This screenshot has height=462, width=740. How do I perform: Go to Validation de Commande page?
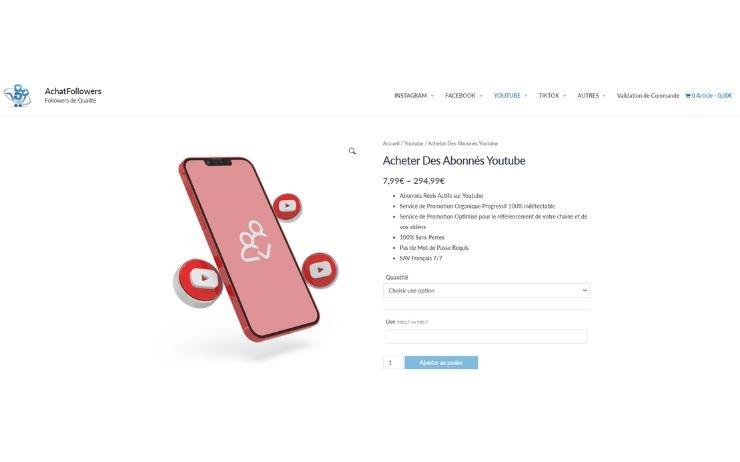648,96
